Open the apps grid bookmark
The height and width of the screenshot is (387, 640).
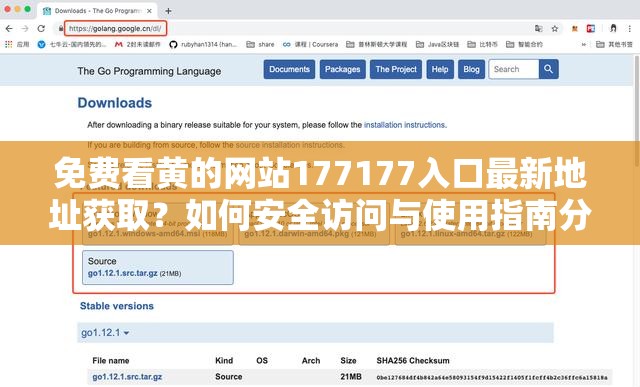point(16,44)
